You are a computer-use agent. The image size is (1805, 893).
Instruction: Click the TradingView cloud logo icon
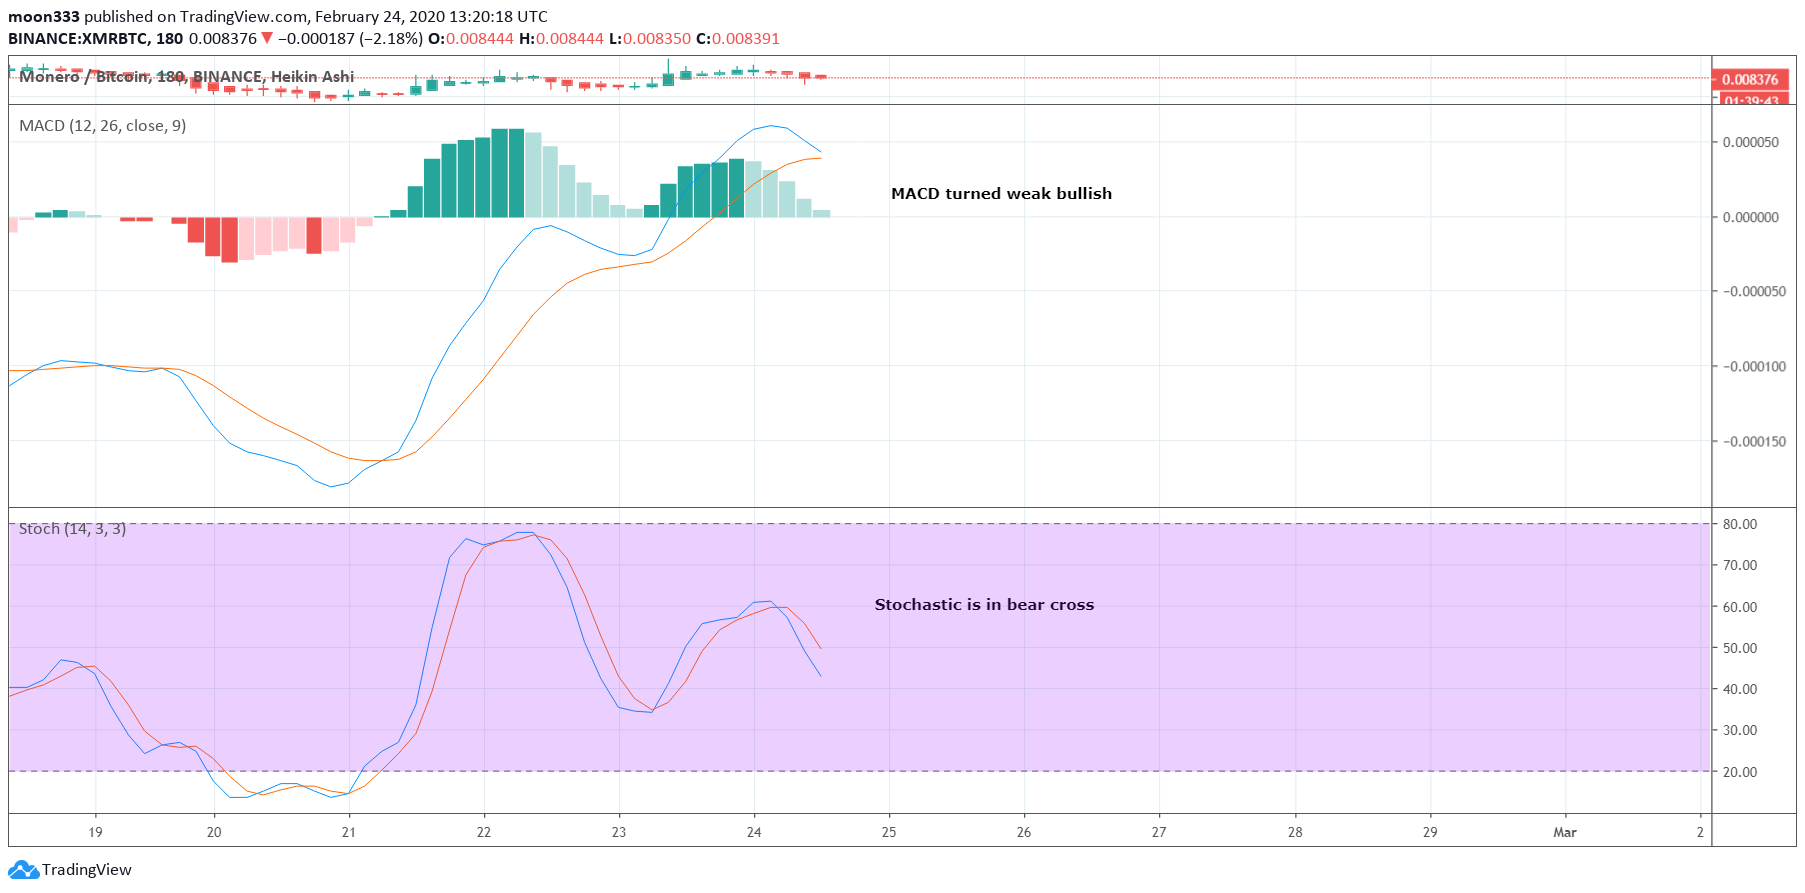pyautogui.click(x=23, y=870)
